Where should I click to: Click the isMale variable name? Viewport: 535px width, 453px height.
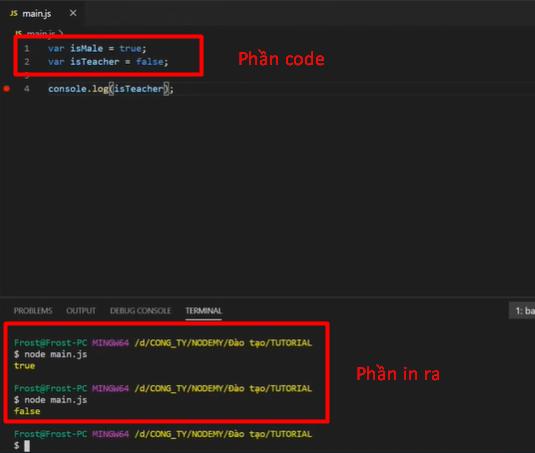point(86,48)
